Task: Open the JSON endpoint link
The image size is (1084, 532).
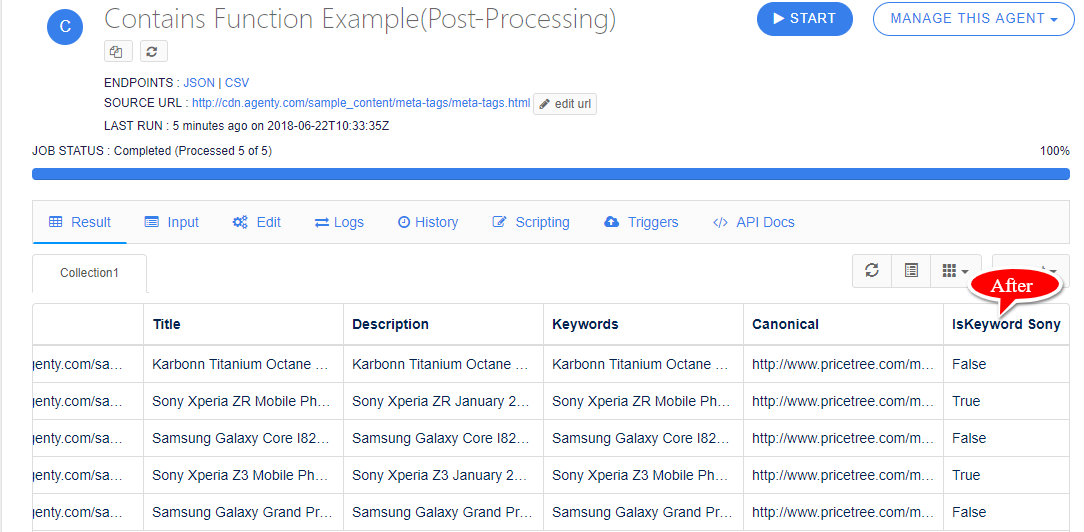Action: click(199, 82)
